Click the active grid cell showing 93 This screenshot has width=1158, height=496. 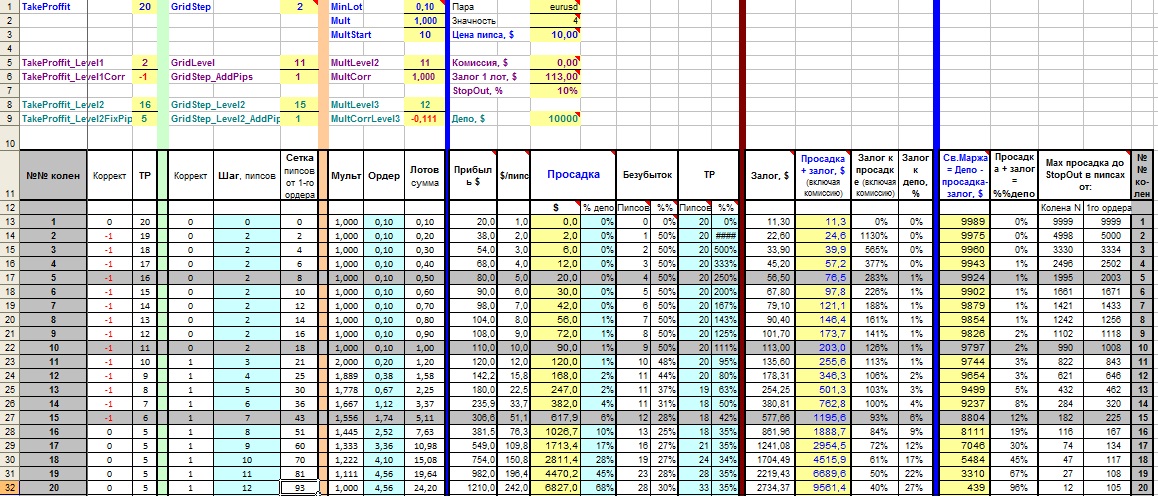click(x=300, y=489)
